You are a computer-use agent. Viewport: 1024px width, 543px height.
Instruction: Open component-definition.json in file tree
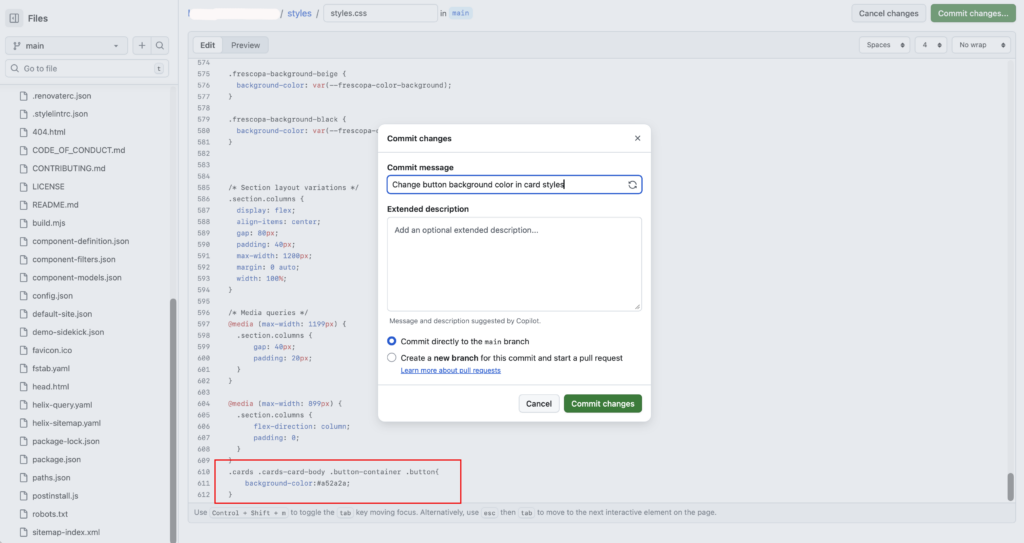(81, 241)
